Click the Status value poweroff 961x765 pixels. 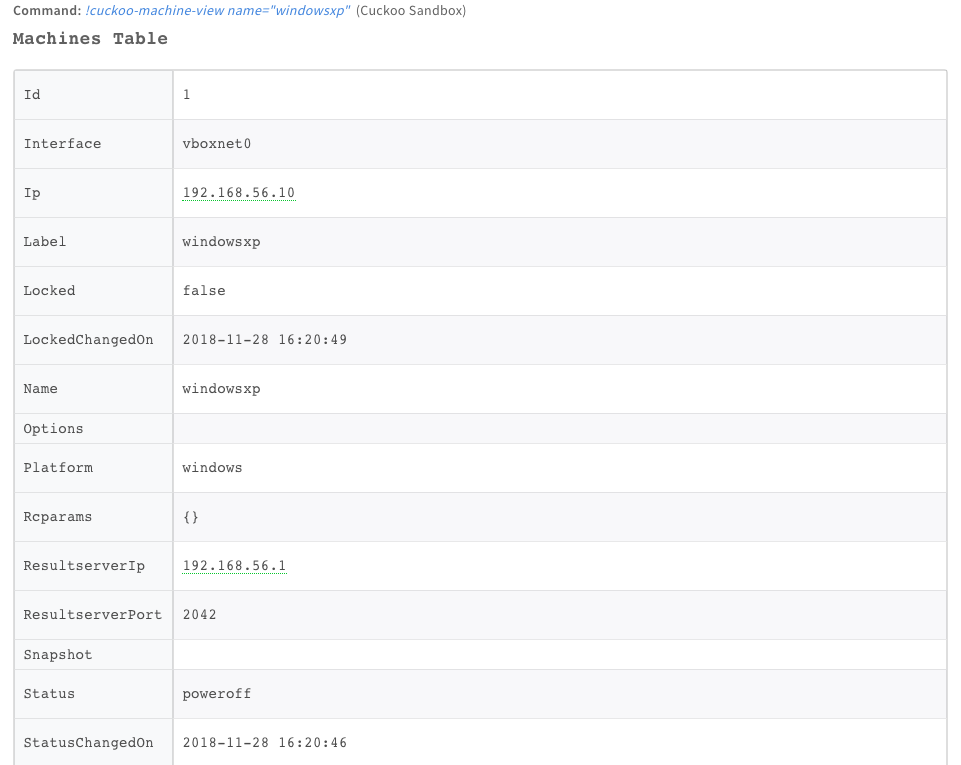tap(216, 694)
